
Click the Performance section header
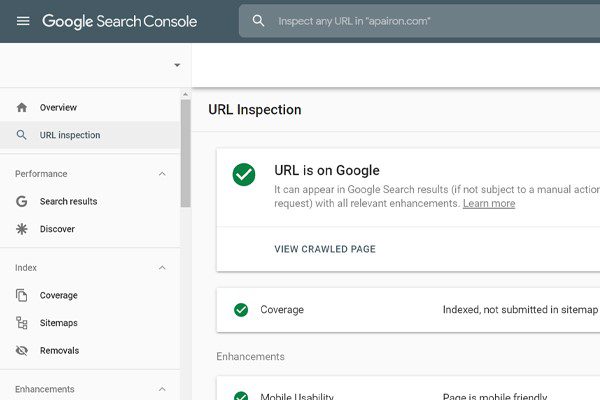pos(41,174)
